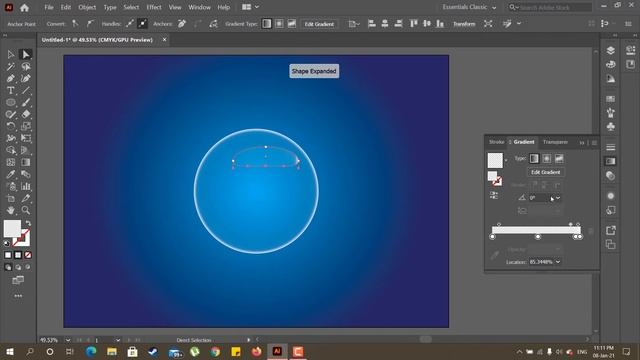This screenshot has width=640, height=360.
Task: Select the Column Graph tool
Action: click(x=26, y=187)
